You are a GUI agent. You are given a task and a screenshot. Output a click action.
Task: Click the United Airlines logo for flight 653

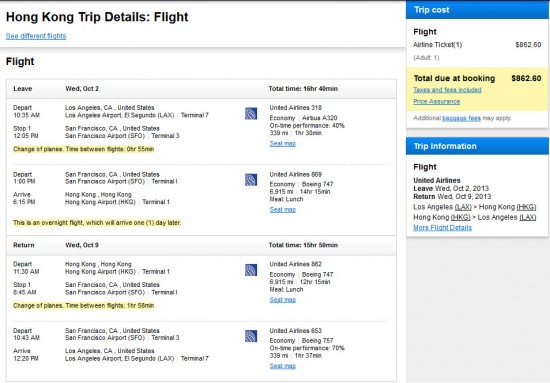[x=251, y=336]
